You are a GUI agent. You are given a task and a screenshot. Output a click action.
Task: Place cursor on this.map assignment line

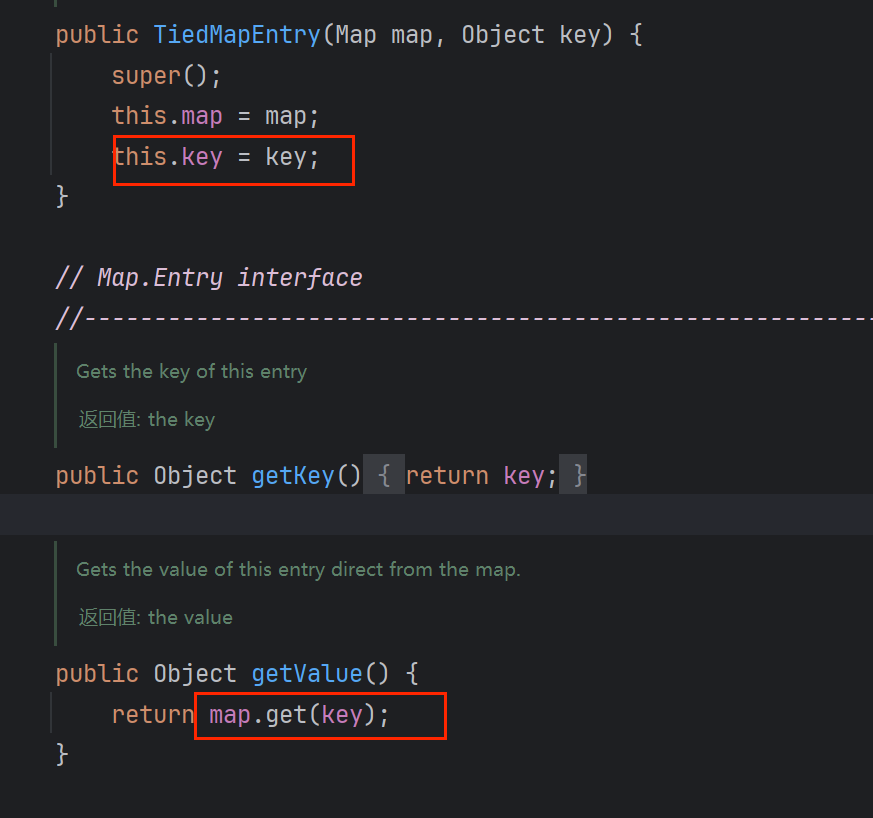(x=215, y=116)
